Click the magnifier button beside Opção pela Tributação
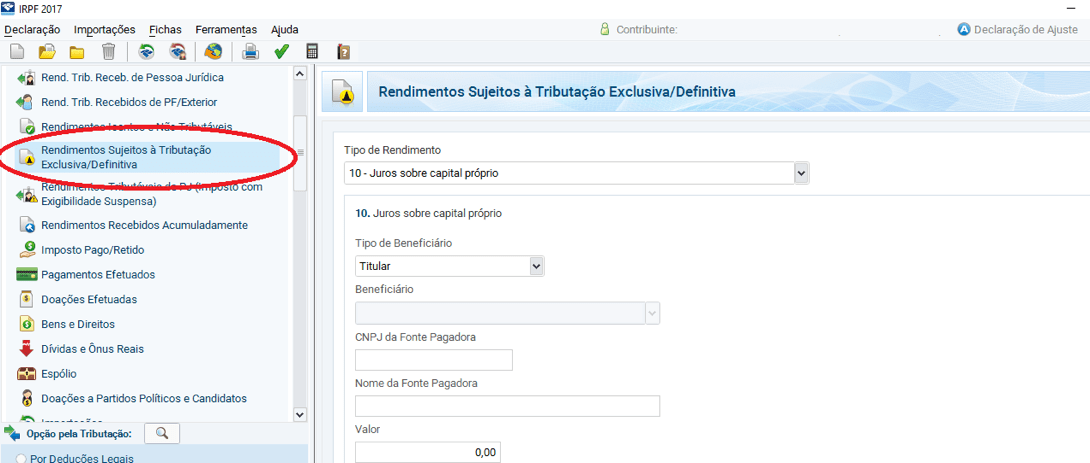1090x463 pixels. point(161,433)
